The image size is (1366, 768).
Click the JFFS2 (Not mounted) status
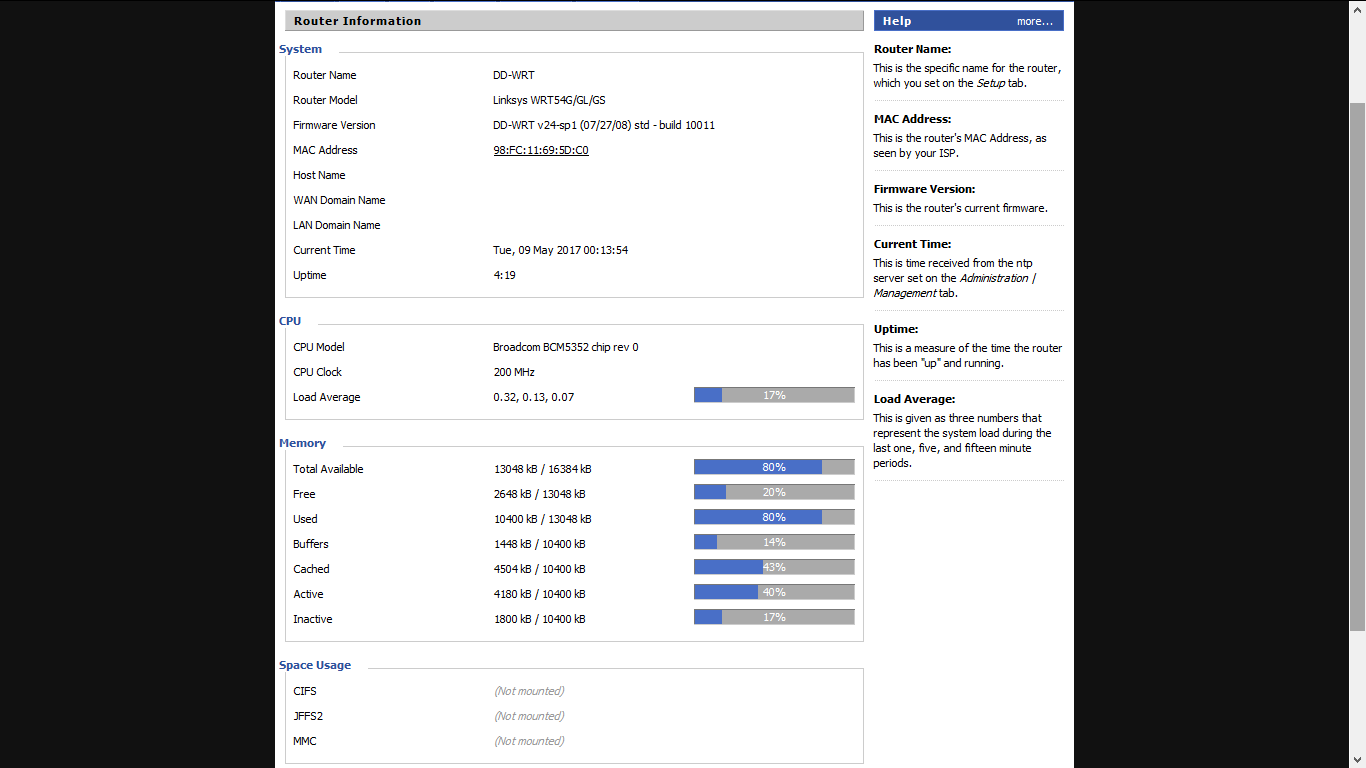529,716
